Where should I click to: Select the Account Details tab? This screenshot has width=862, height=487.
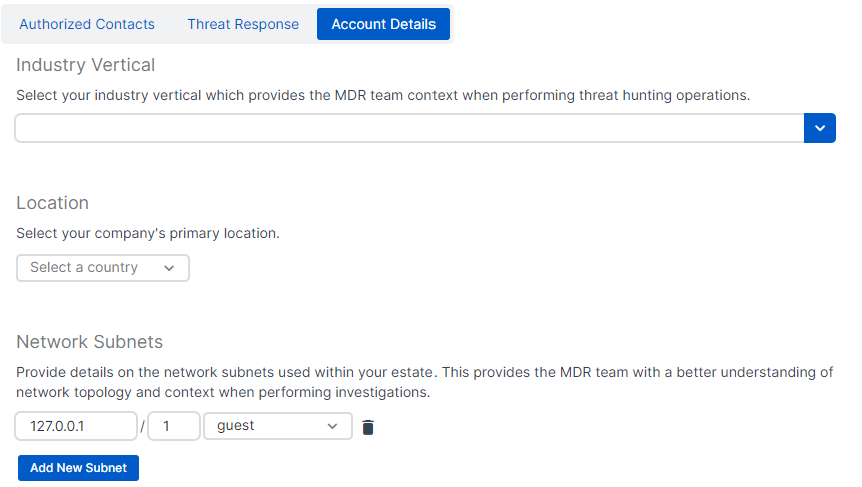coord(383,24)
